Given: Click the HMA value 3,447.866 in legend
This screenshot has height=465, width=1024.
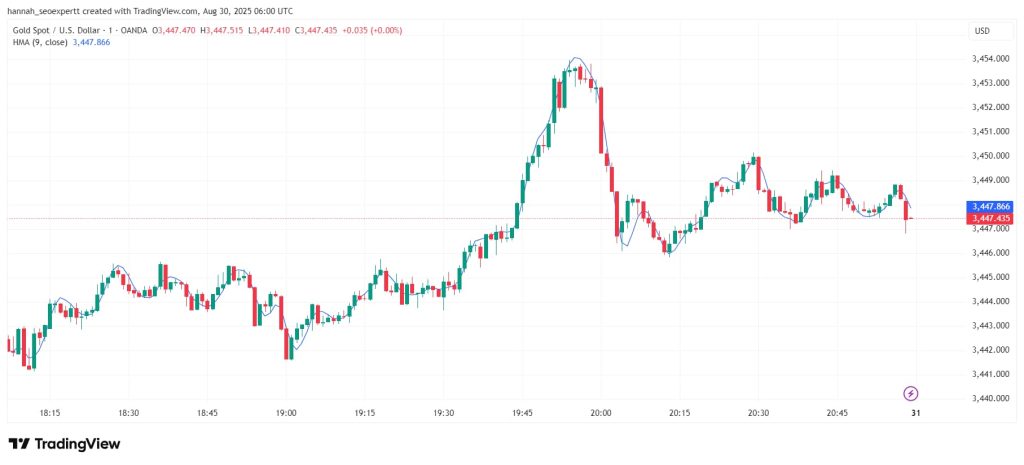Looking at the screenshot, I should [91, 42].
